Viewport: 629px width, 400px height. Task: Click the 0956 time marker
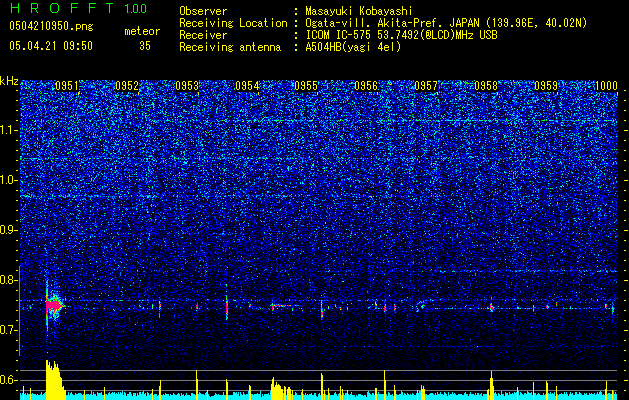click(366, 86)
